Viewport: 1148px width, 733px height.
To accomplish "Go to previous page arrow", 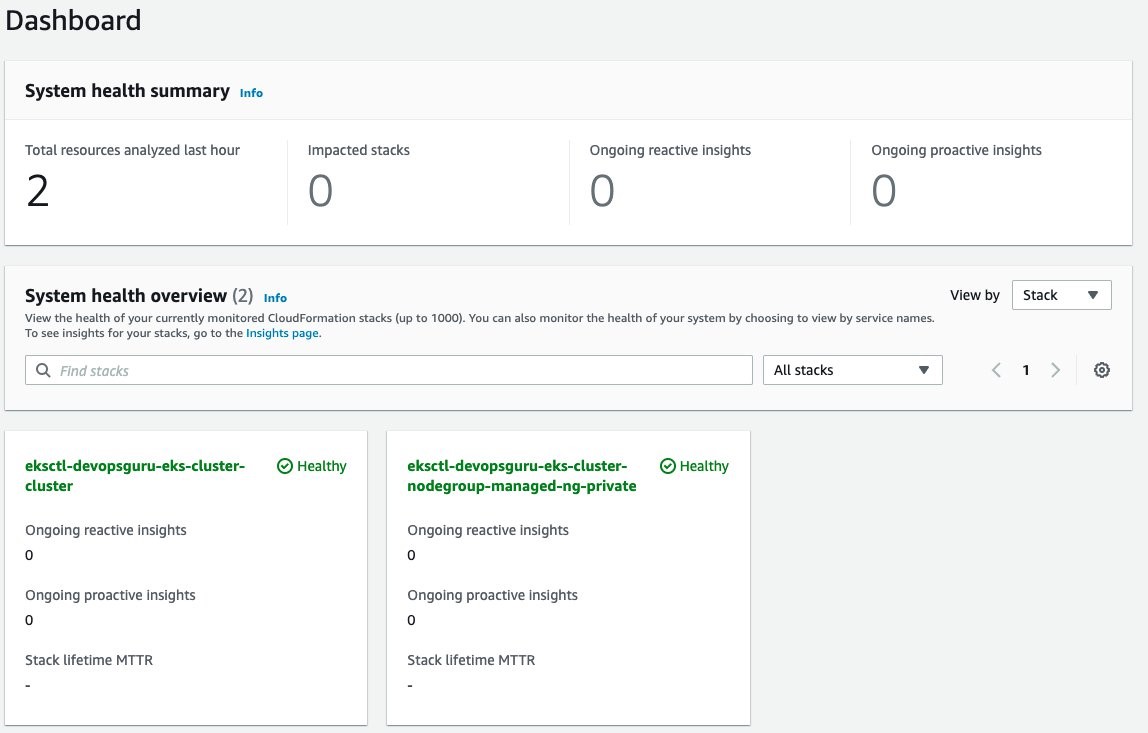I will pyautogui.click(x=996, y=371).
